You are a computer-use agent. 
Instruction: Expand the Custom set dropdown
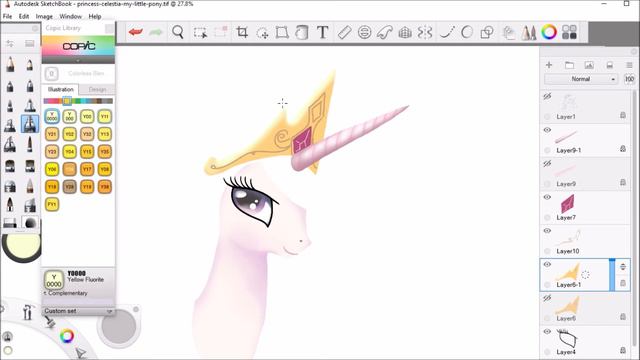(x=78, y=311)
